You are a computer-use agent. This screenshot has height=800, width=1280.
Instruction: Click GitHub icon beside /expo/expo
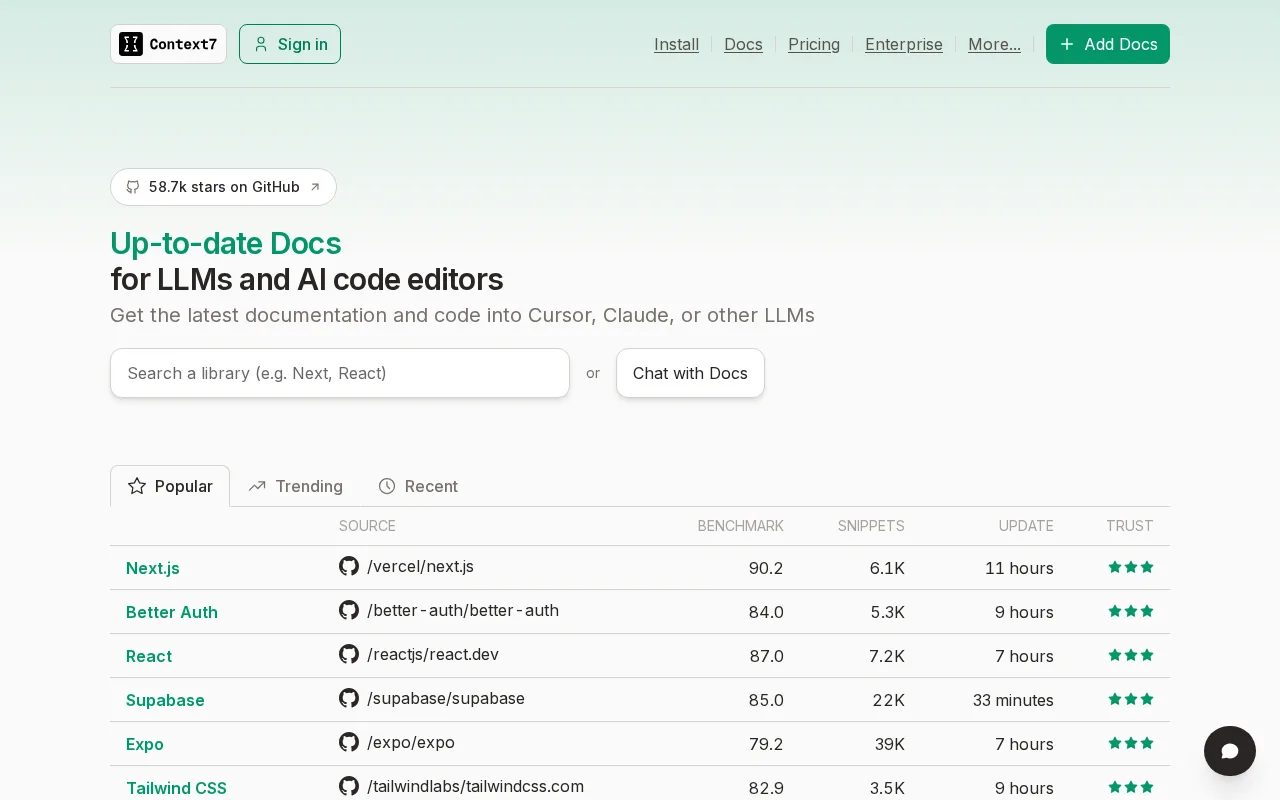pos(349,742)
